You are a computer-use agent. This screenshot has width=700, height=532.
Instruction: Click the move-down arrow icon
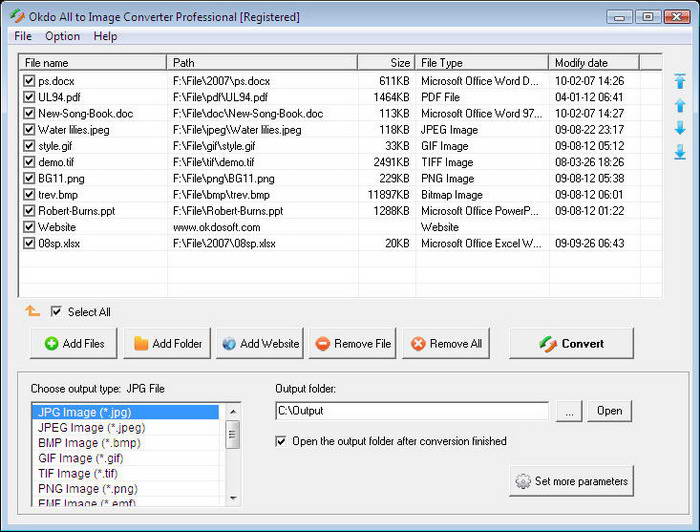pyautogui.click(x=680, y=128)
